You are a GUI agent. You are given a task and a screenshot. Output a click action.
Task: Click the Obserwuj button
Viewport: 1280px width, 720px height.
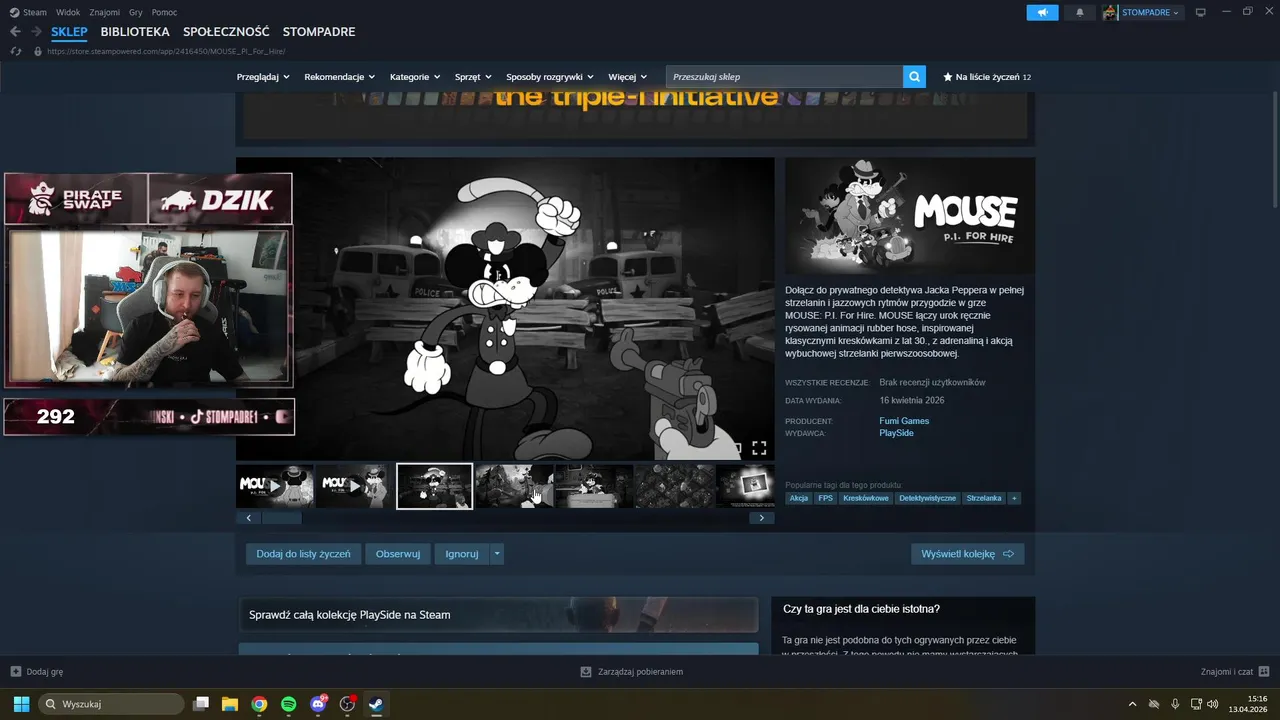(x=398, y=554)
